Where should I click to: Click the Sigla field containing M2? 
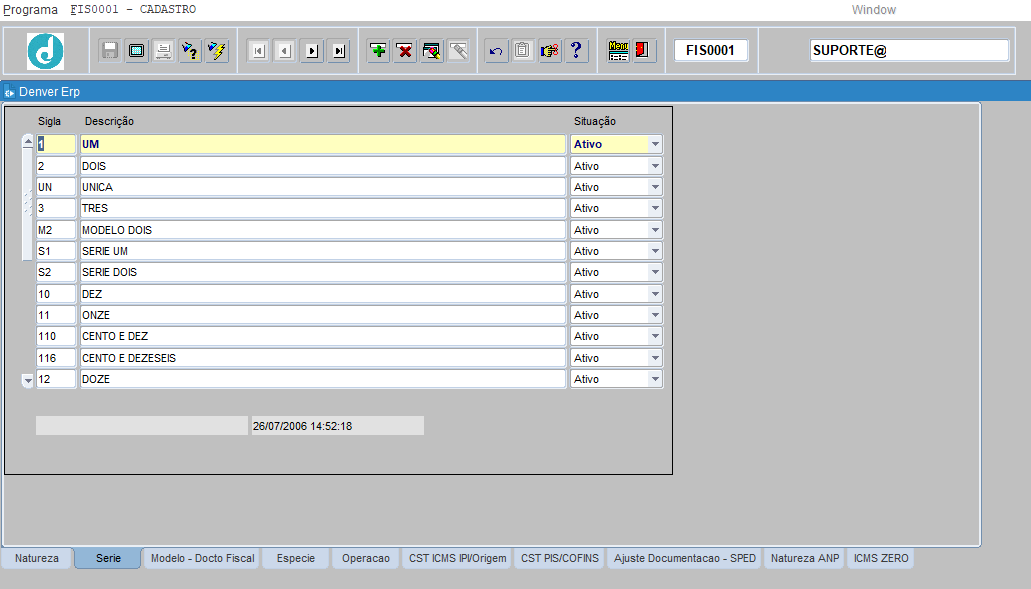click(56, 230)
